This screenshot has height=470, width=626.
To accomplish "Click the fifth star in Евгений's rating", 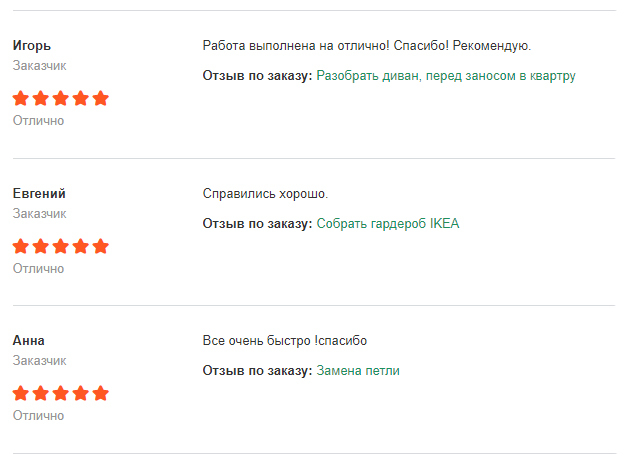I will click(100, 246).
